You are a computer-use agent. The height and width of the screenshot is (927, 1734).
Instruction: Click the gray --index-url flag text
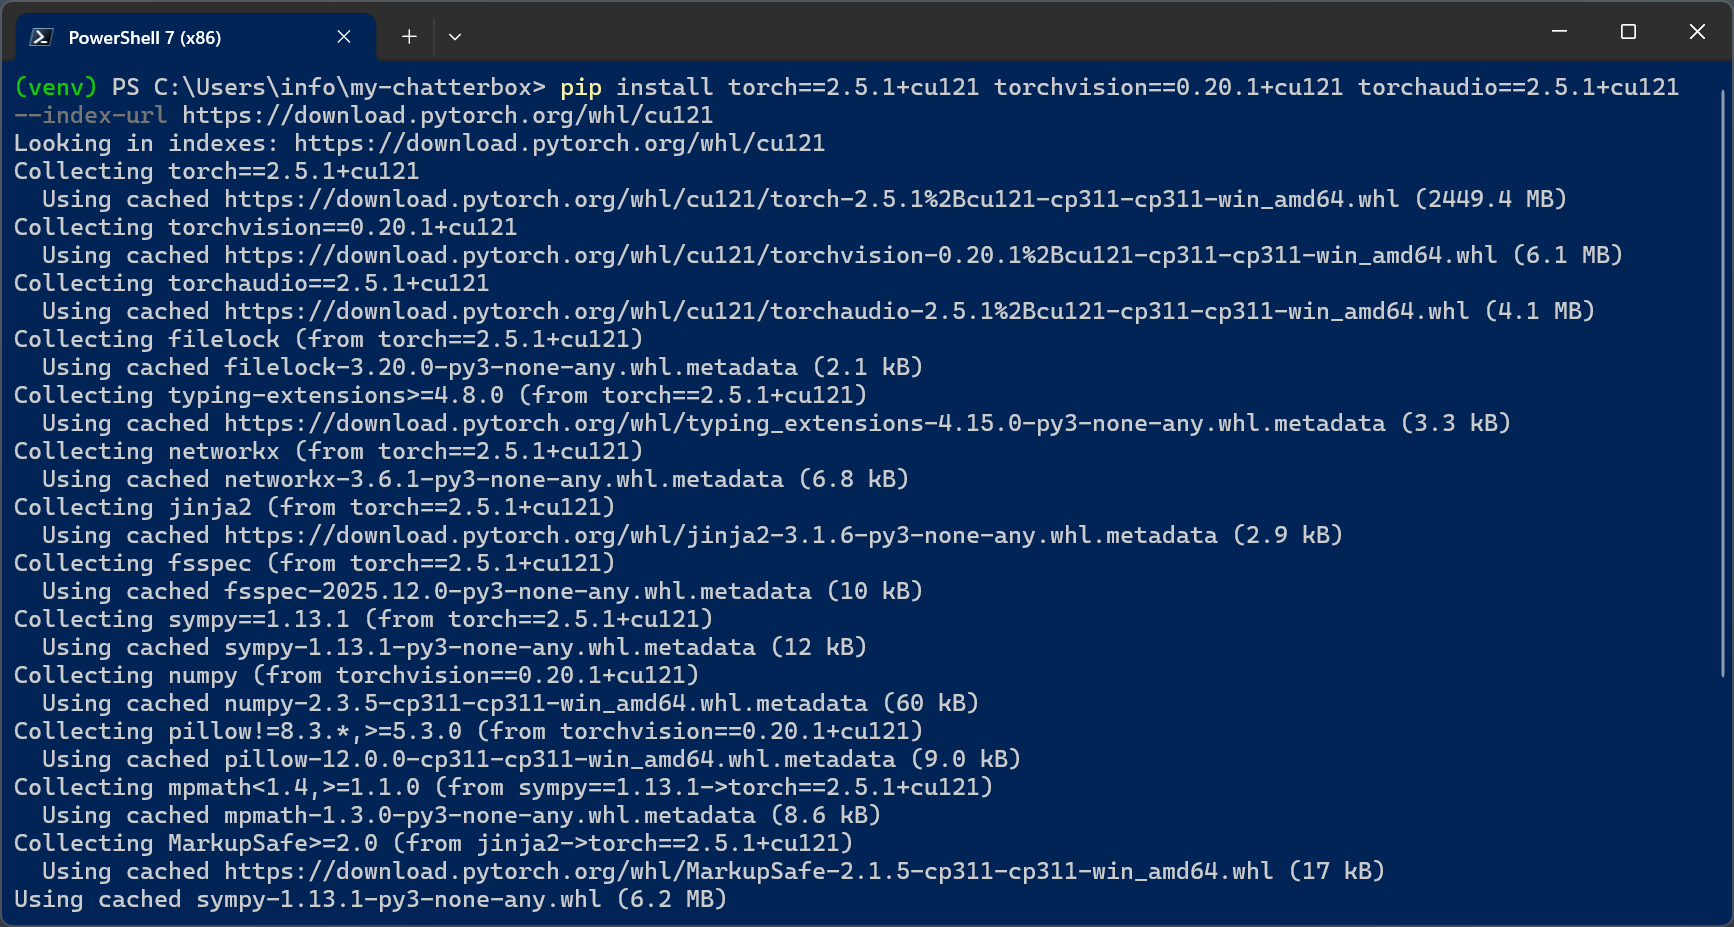90,115
